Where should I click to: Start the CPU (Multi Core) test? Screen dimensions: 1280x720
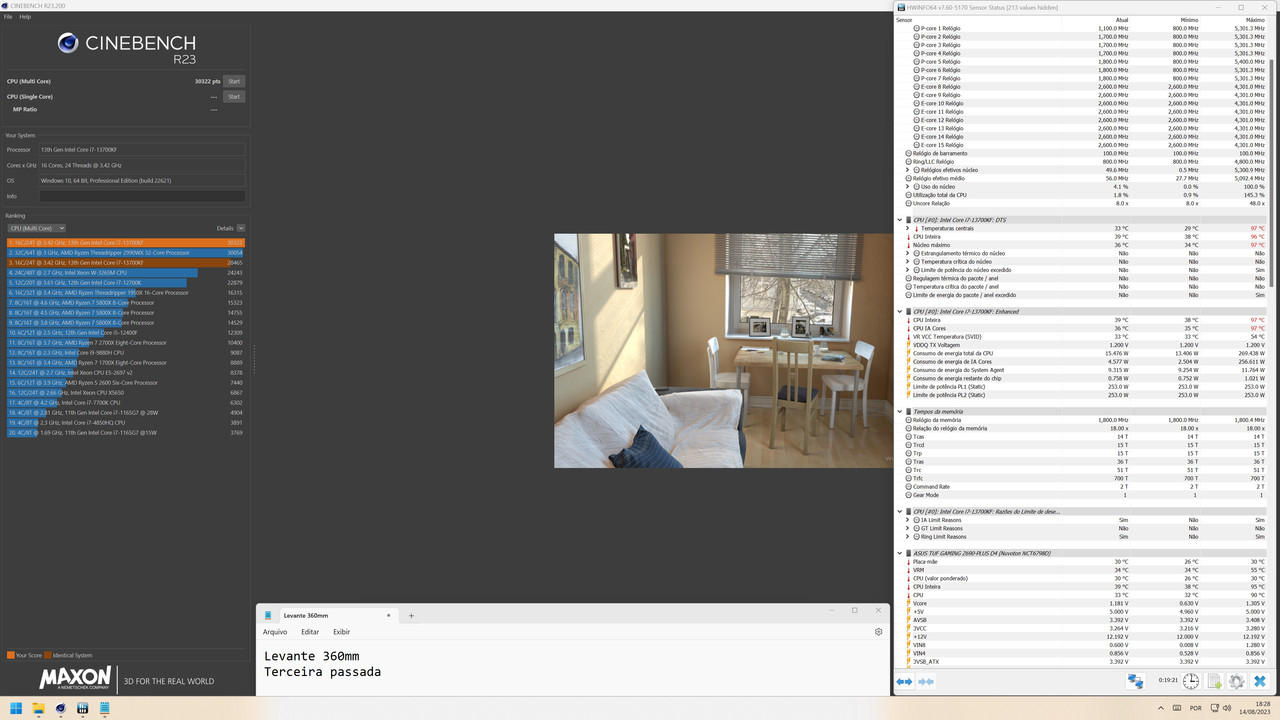point(234,81)
